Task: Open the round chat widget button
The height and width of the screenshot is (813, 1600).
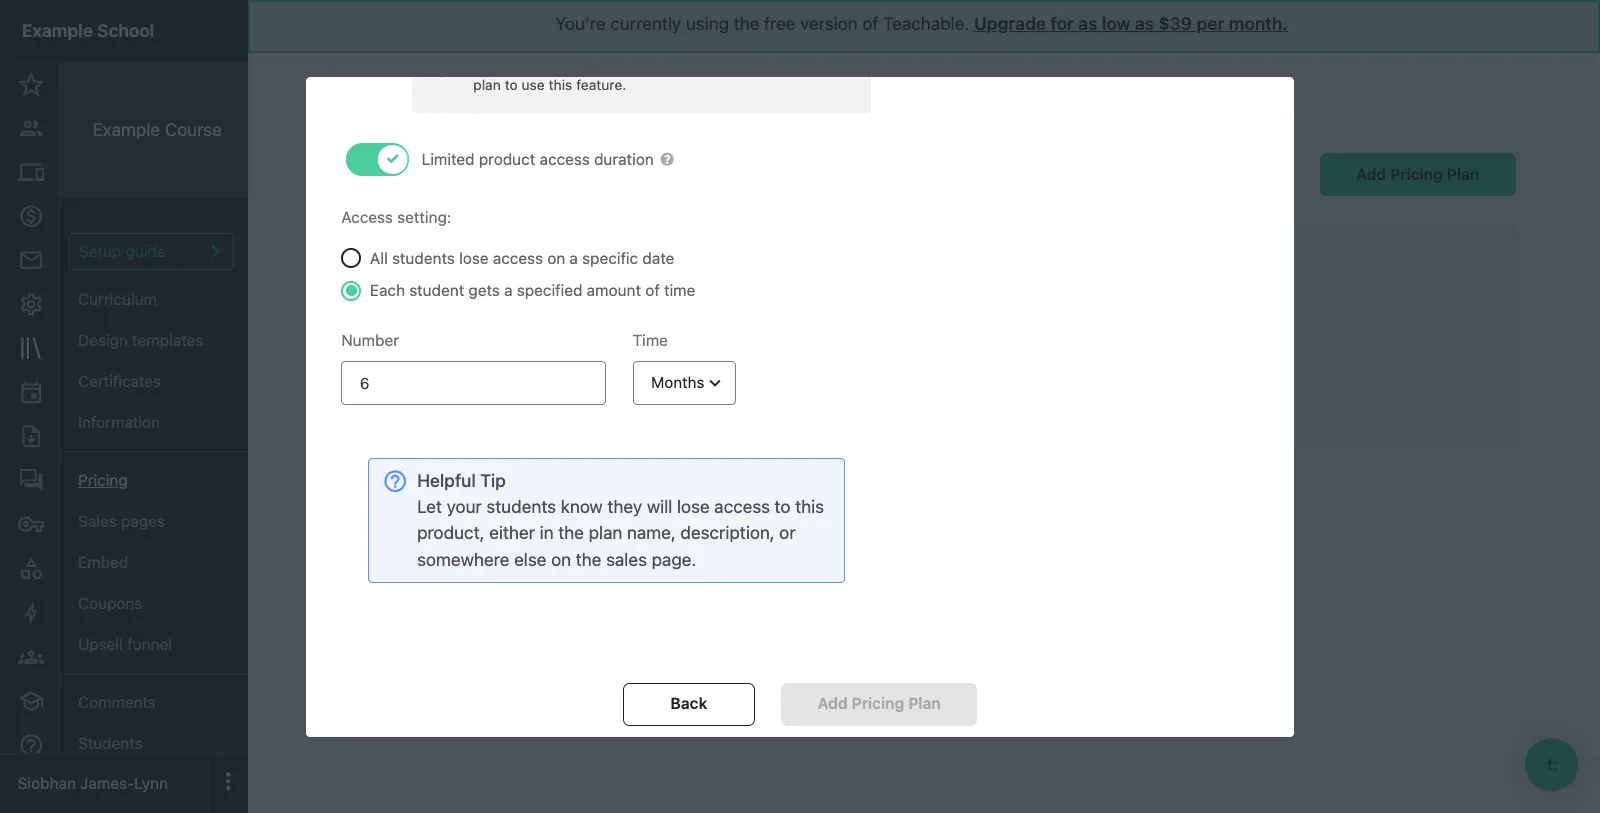Action: pos(1551,765)
